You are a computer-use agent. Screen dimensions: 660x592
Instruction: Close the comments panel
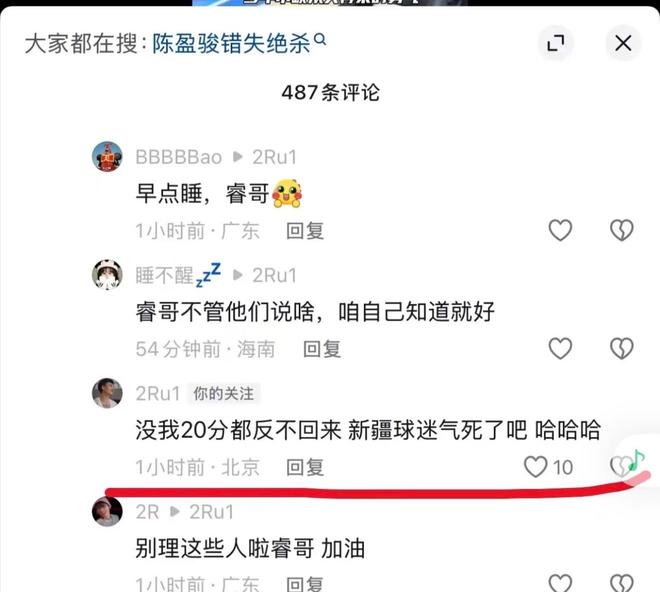(x=623, y=43)
